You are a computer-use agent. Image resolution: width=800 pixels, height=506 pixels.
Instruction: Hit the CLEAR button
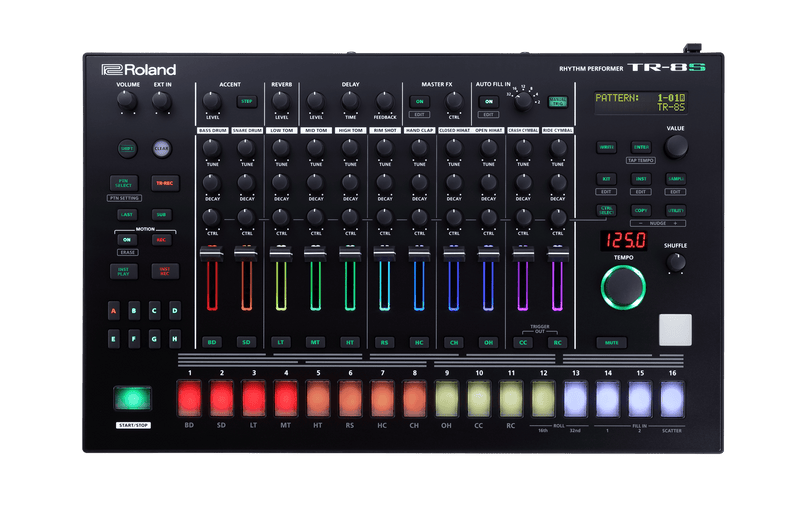tap(162, 148)
